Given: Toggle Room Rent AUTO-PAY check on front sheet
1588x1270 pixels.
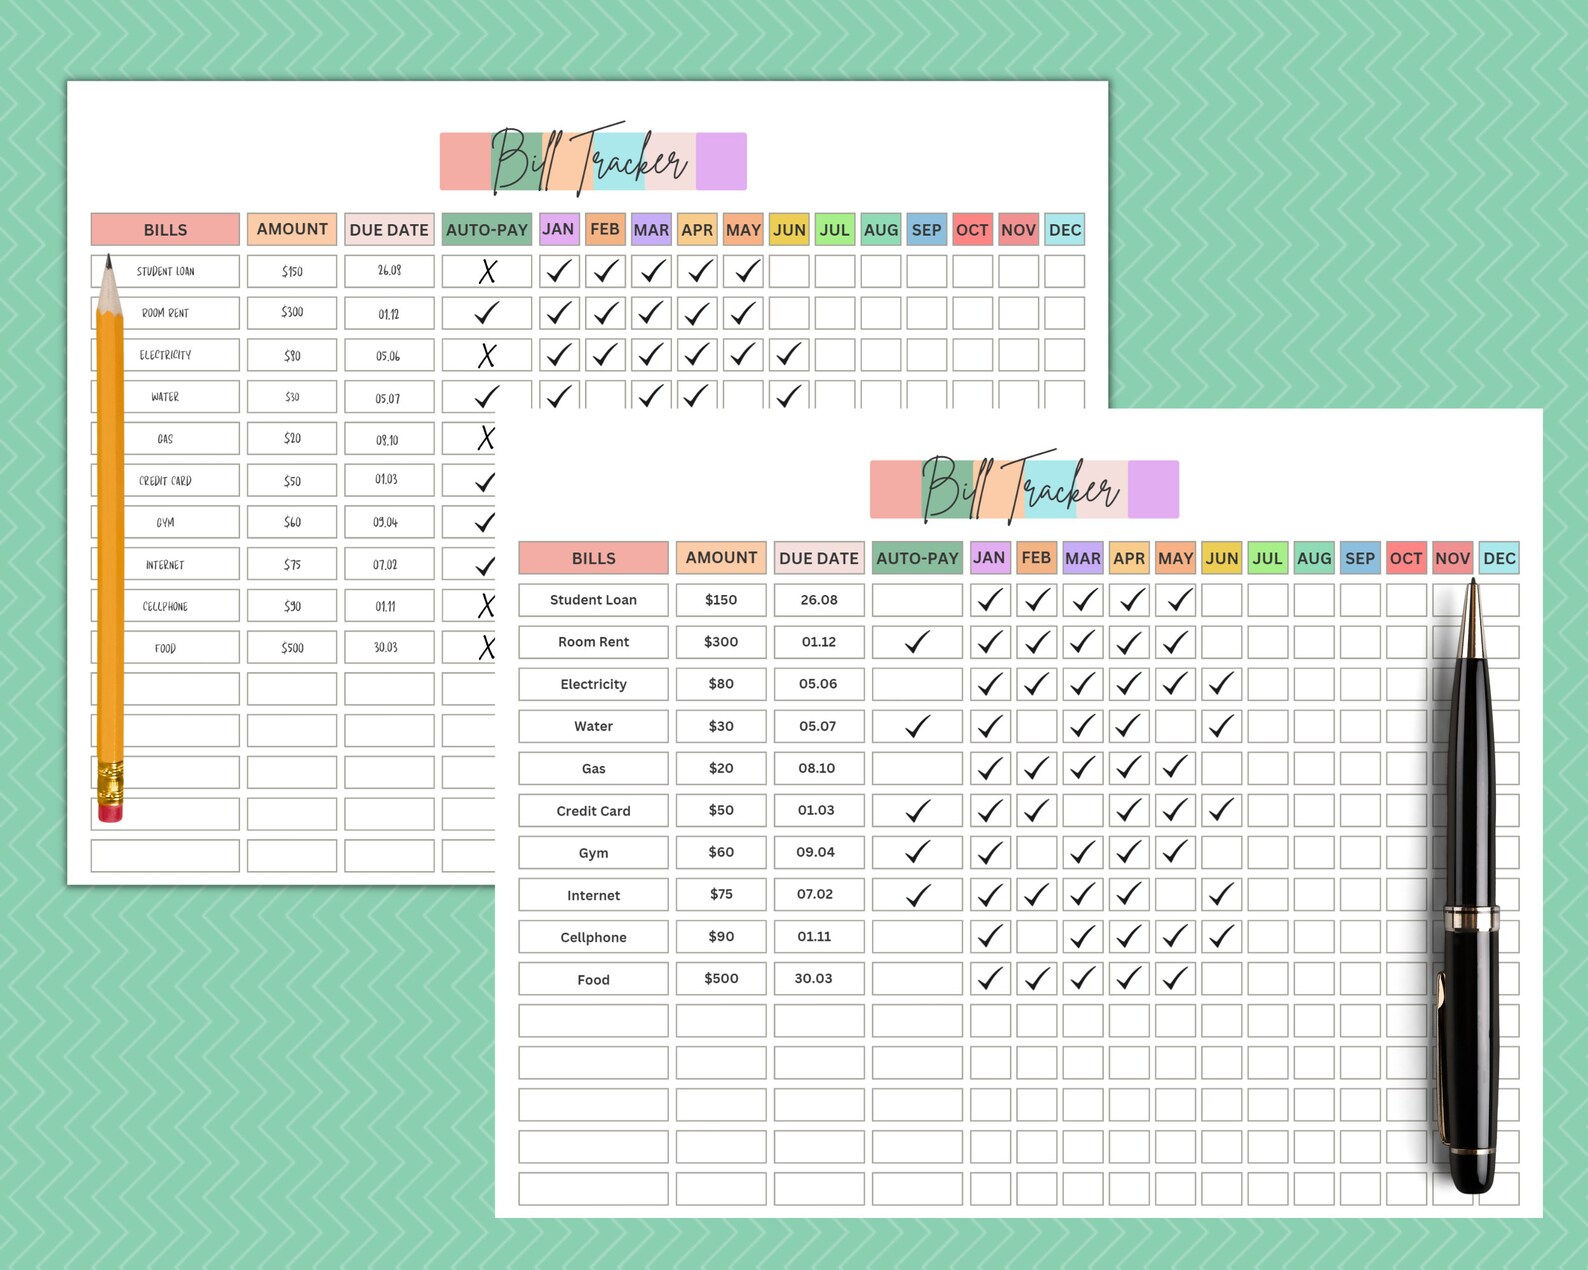Looking at the screenshot, I should 917,642.
